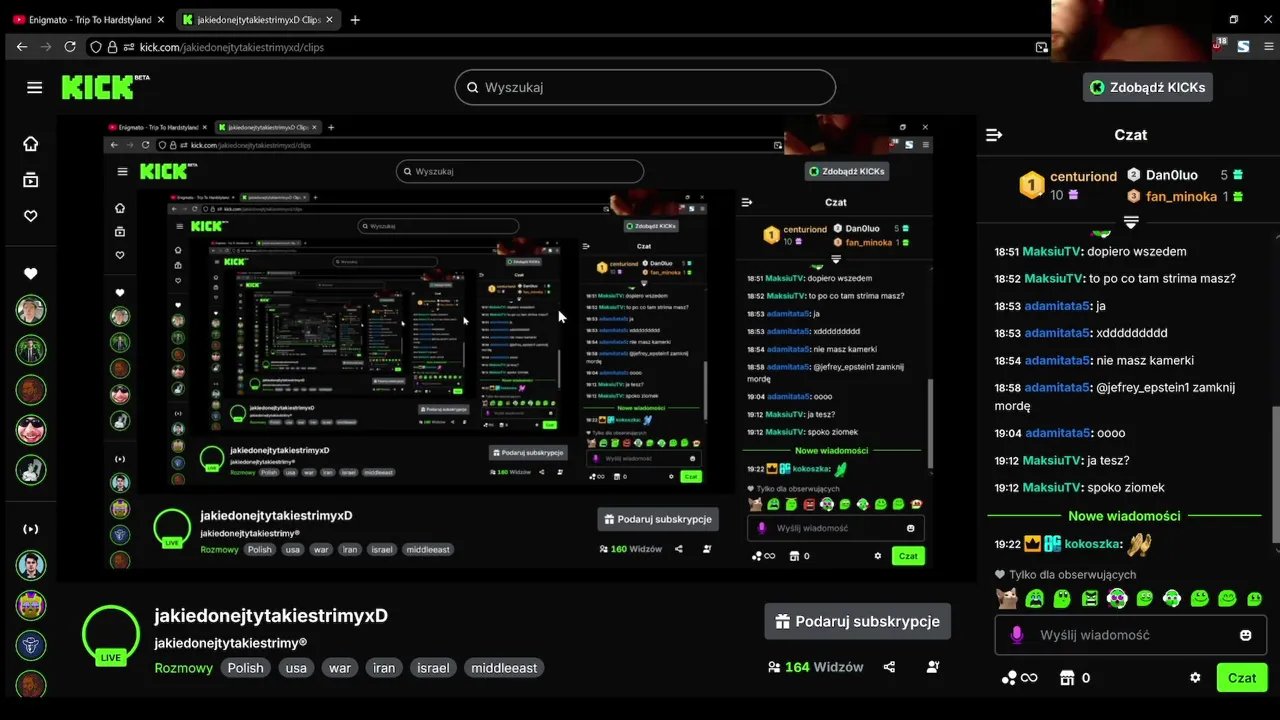Open the browse categories icon in sidebar
The width and height of the screenshot is (1280, 720).
[31, 180]
